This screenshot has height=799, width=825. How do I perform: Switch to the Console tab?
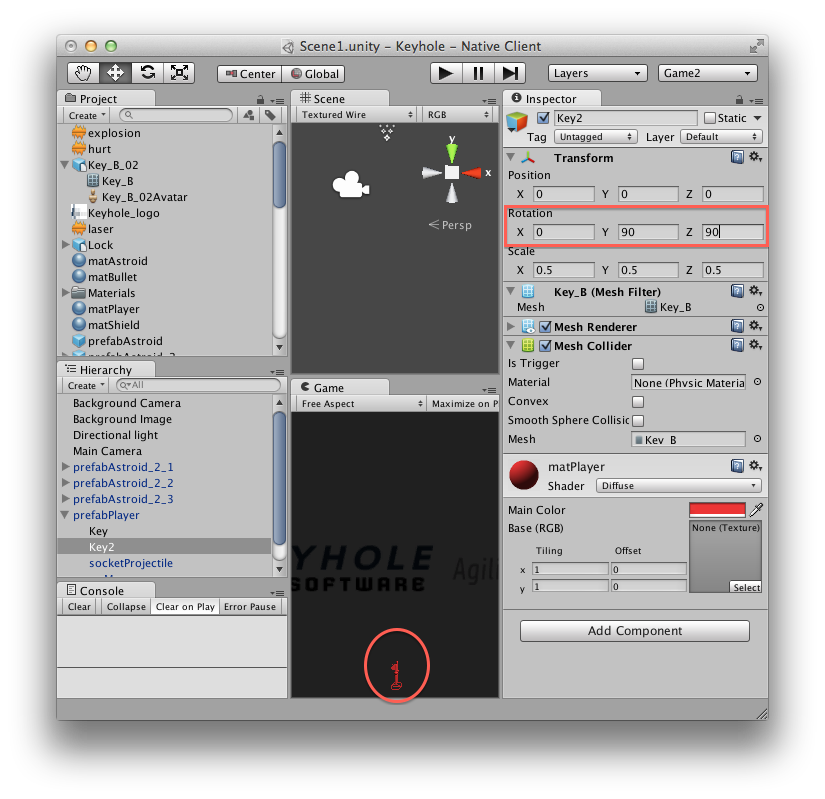tap(100, 590)
